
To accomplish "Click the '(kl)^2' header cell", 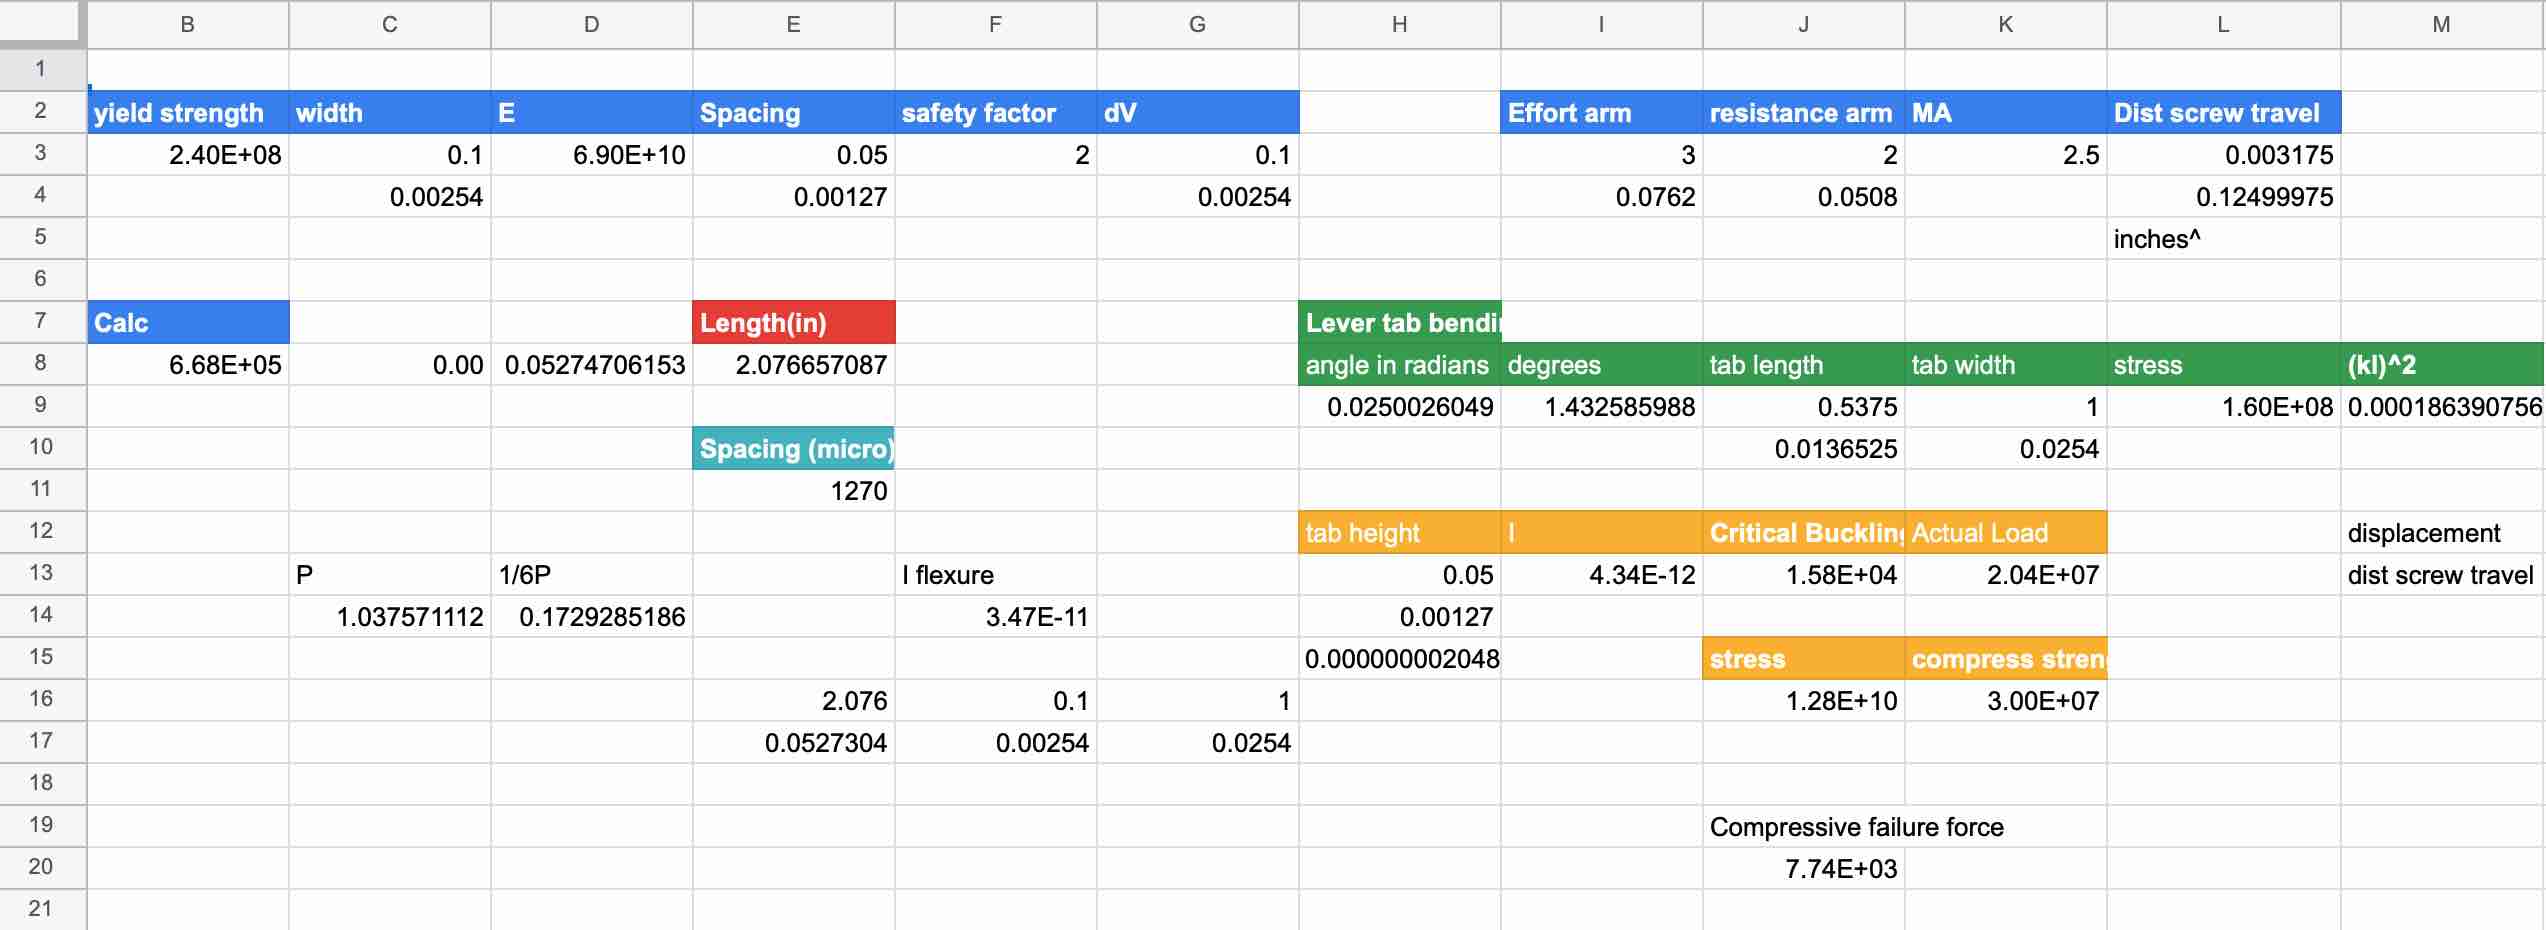I will coord(2443,365).
